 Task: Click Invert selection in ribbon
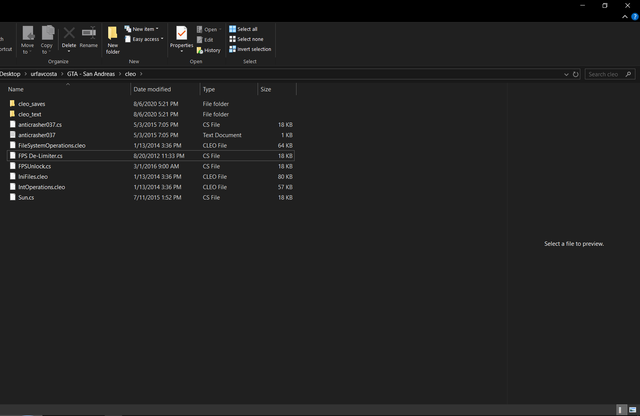[250, 49]
